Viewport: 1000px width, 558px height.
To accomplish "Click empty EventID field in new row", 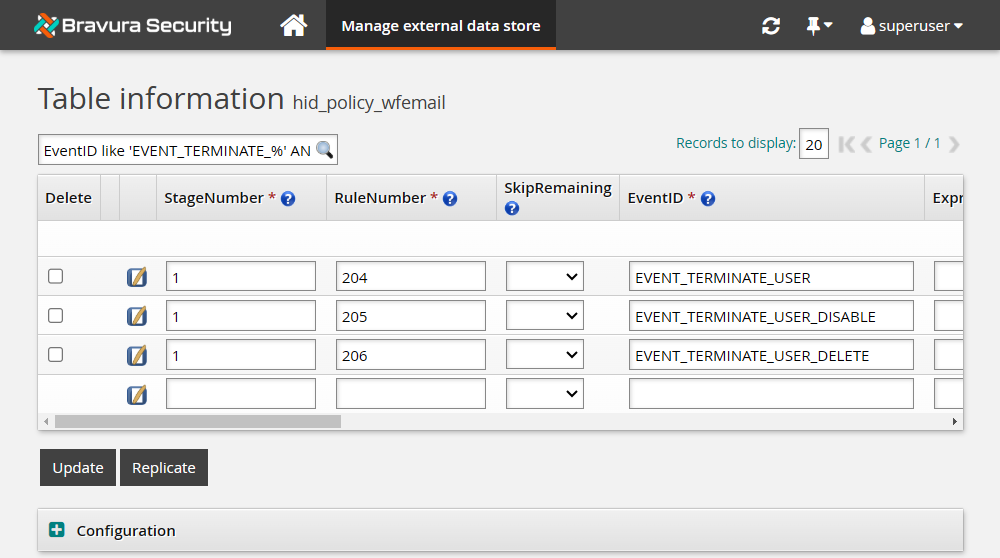I will 771,393.
